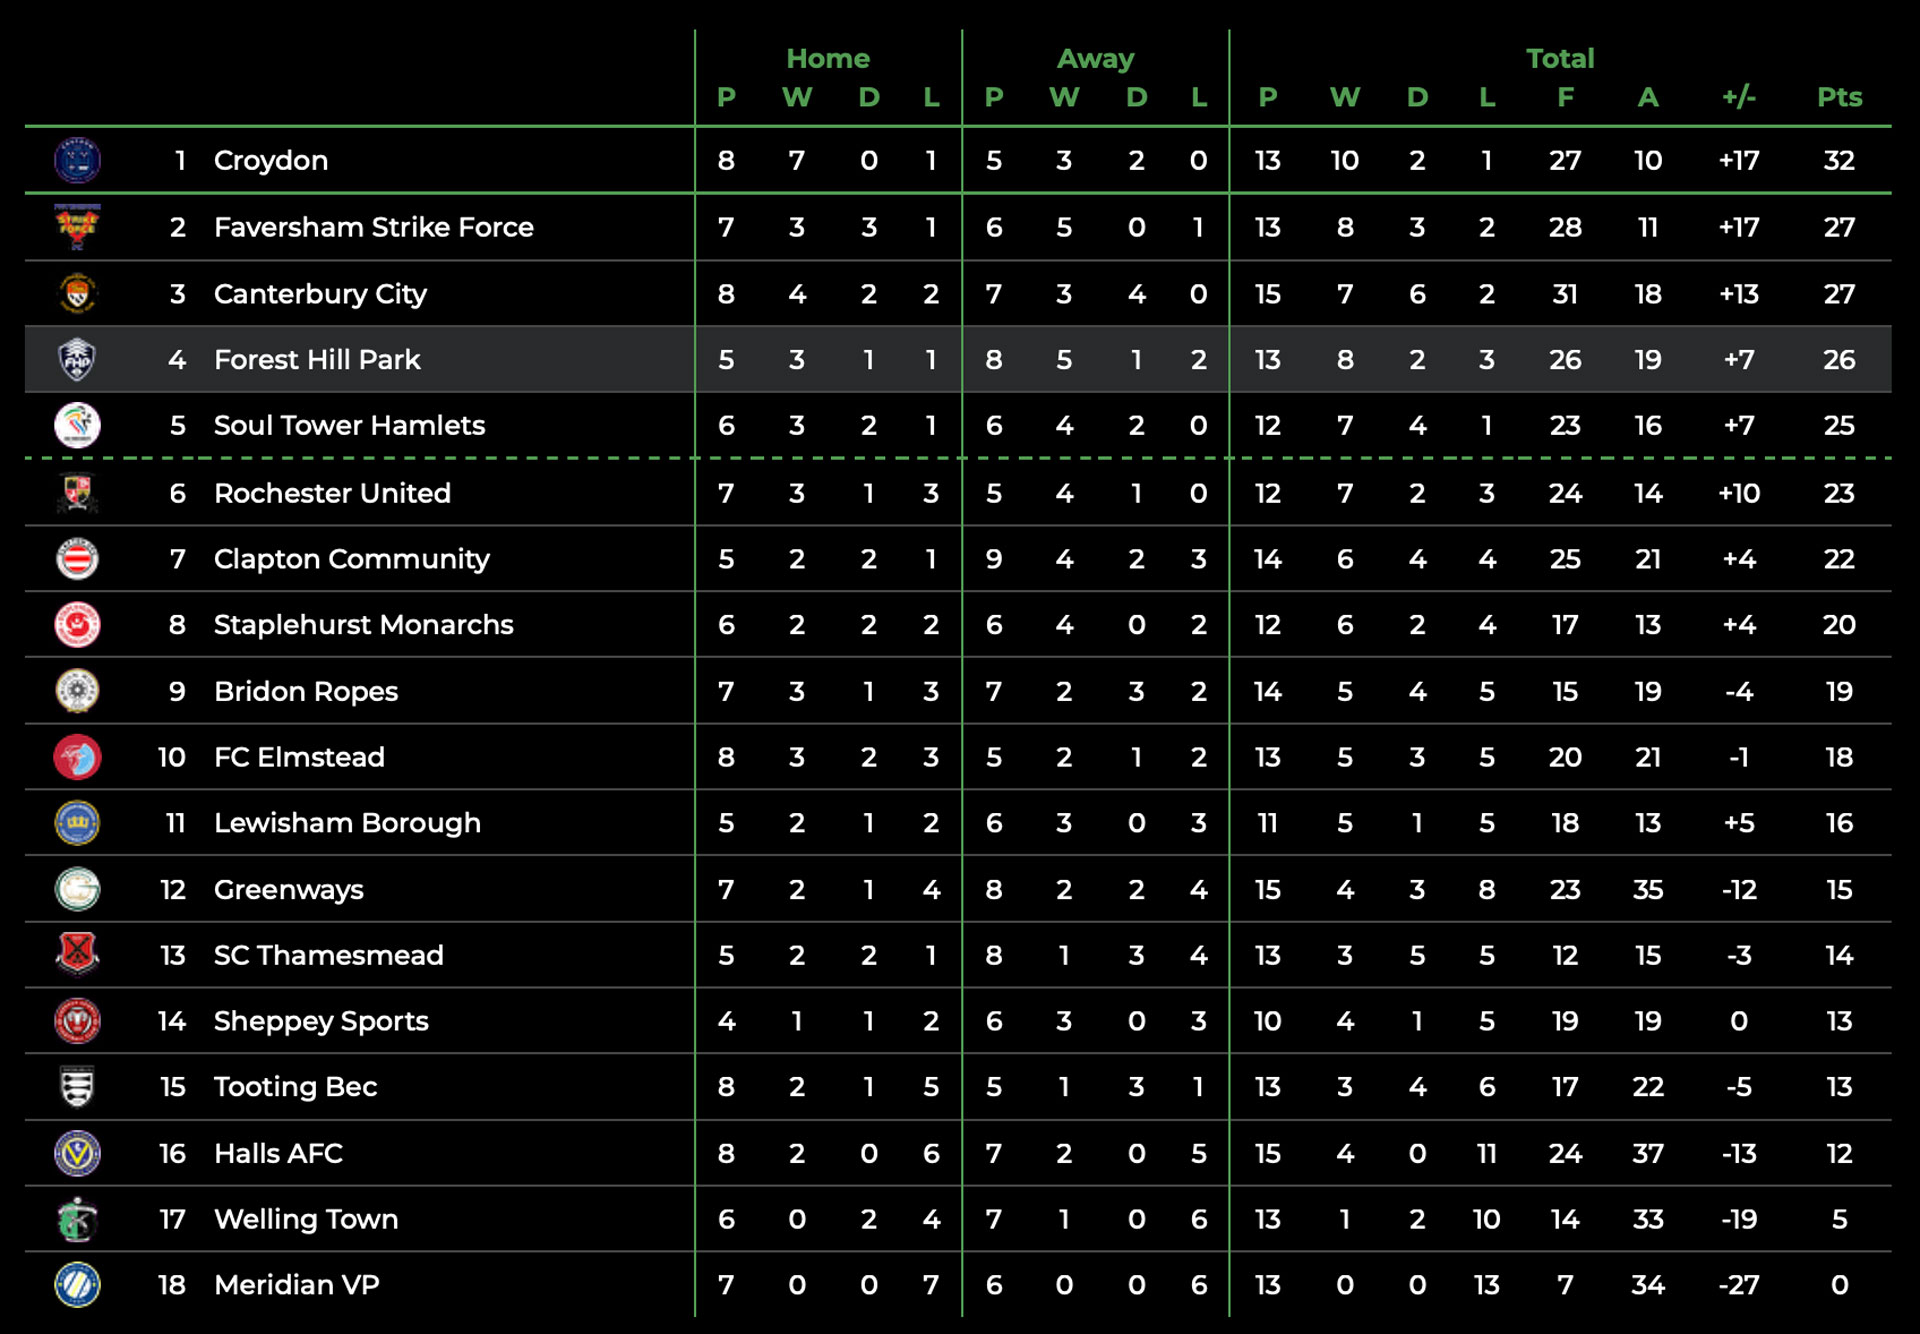Select the Sheppey Sports team name

321,1021
